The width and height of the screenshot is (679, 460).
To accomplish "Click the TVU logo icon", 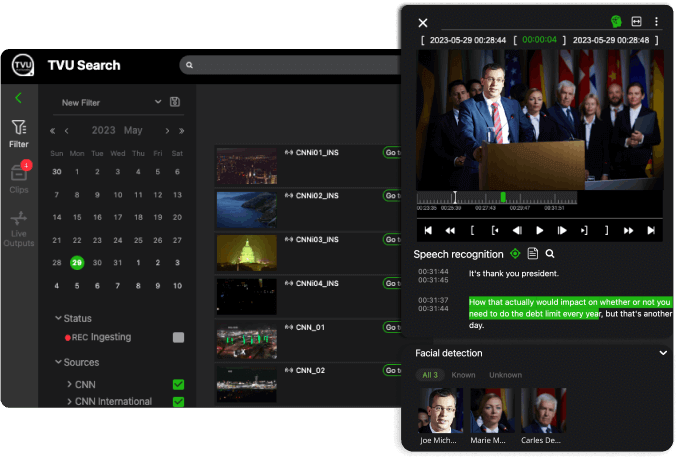I will click(x=23, y=65).
